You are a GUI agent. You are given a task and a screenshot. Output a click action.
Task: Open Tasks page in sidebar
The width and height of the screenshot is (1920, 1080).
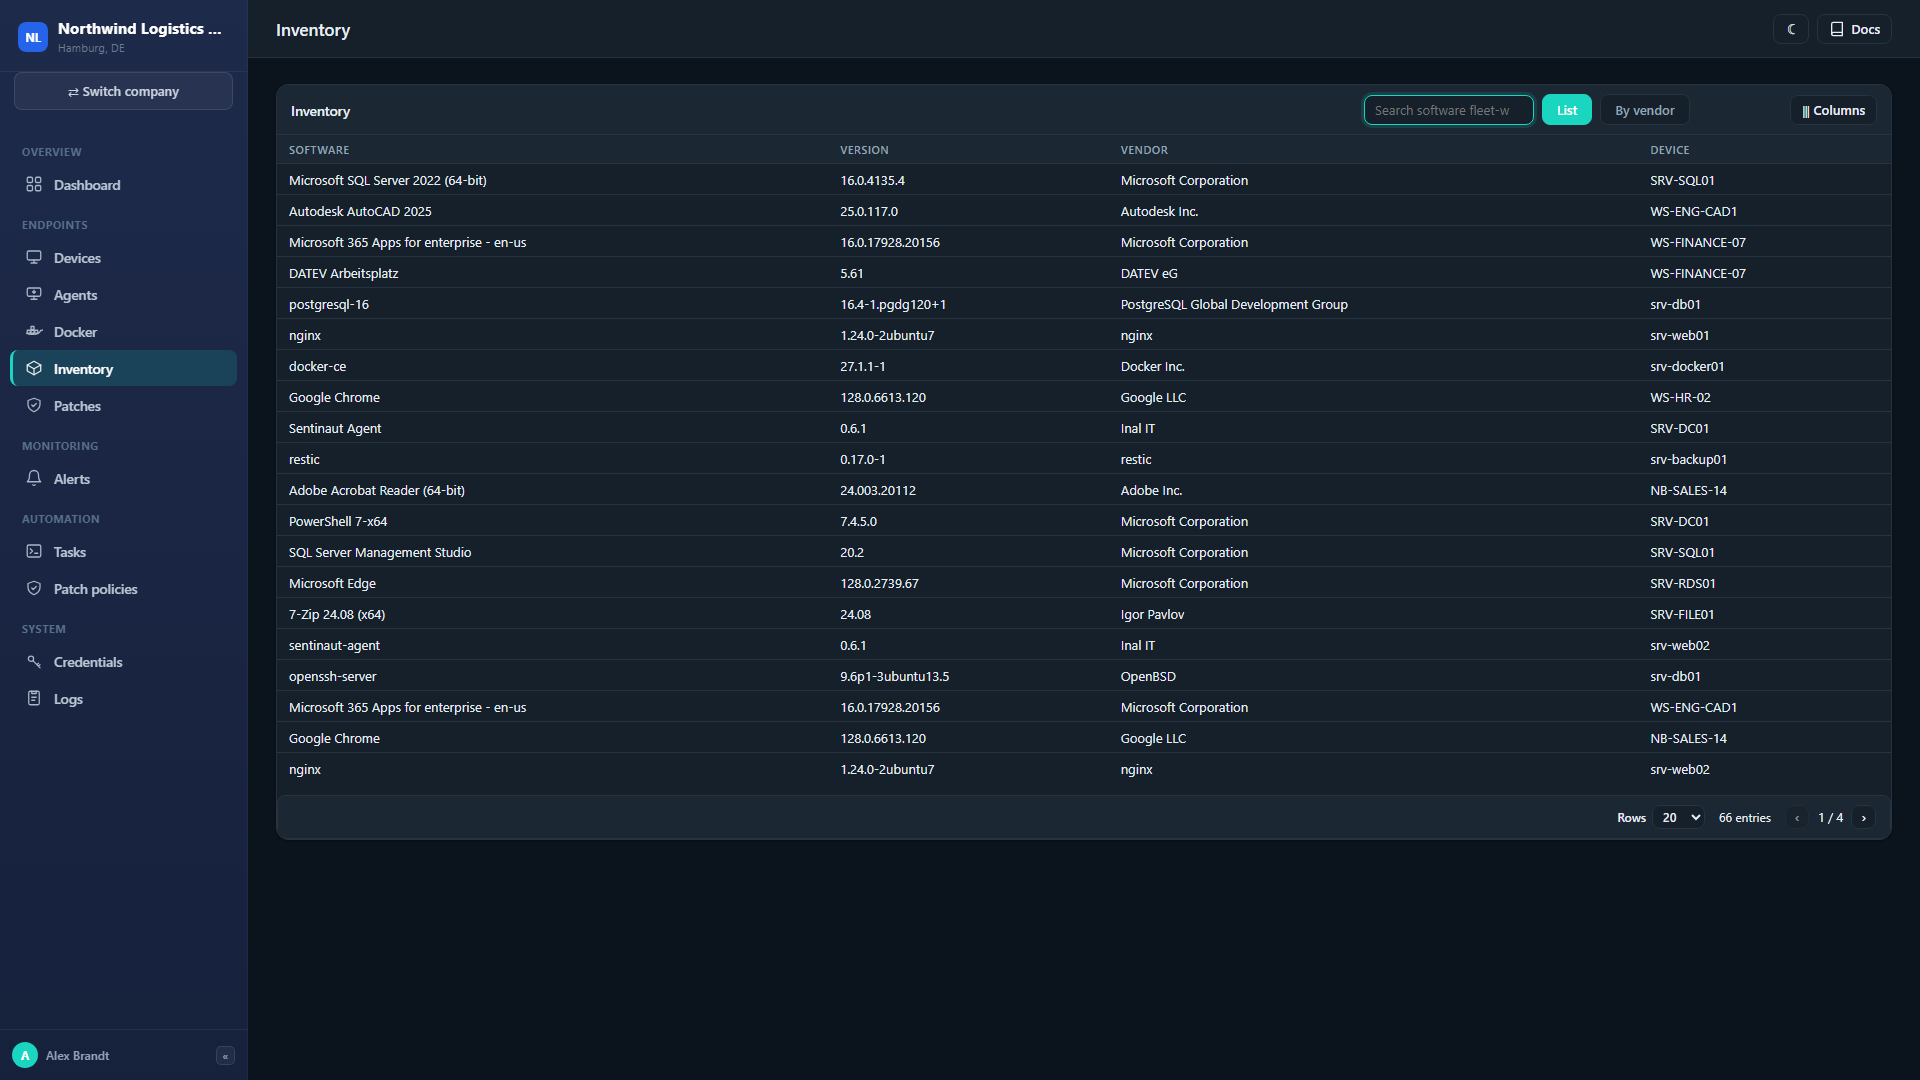124,552
